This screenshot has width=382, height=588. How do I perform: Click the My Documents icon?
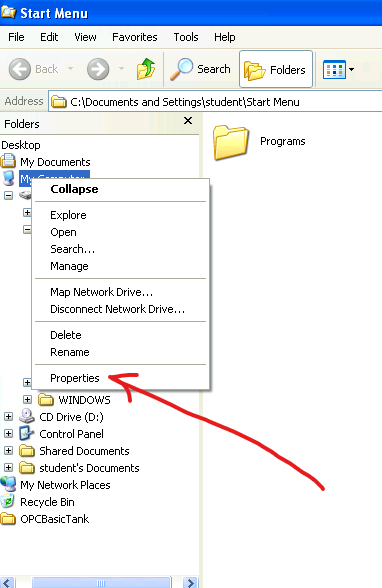pyautogui.click(x=8, y=161)
